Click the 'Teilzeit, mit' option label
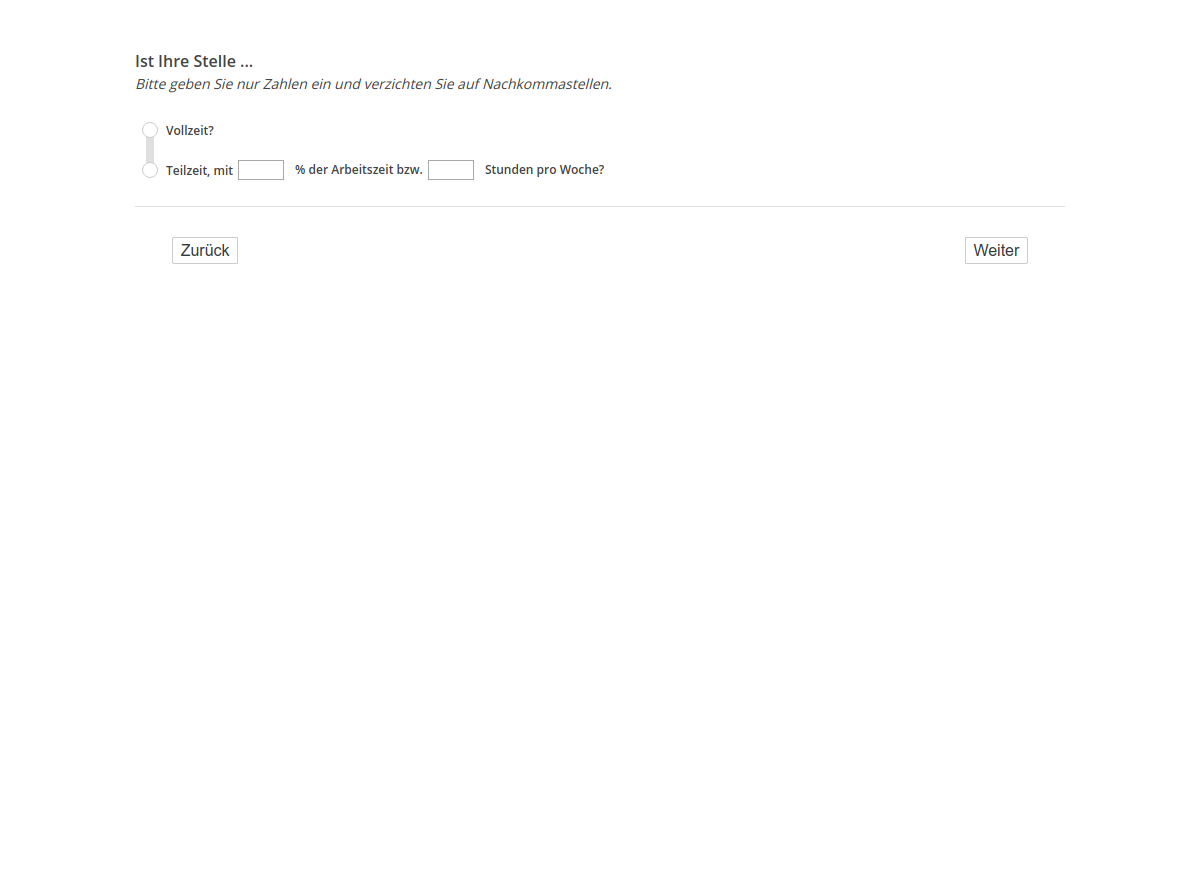The height and width of the screenshot is (882, 1200). pyautogui.click(x=199, y=170)
